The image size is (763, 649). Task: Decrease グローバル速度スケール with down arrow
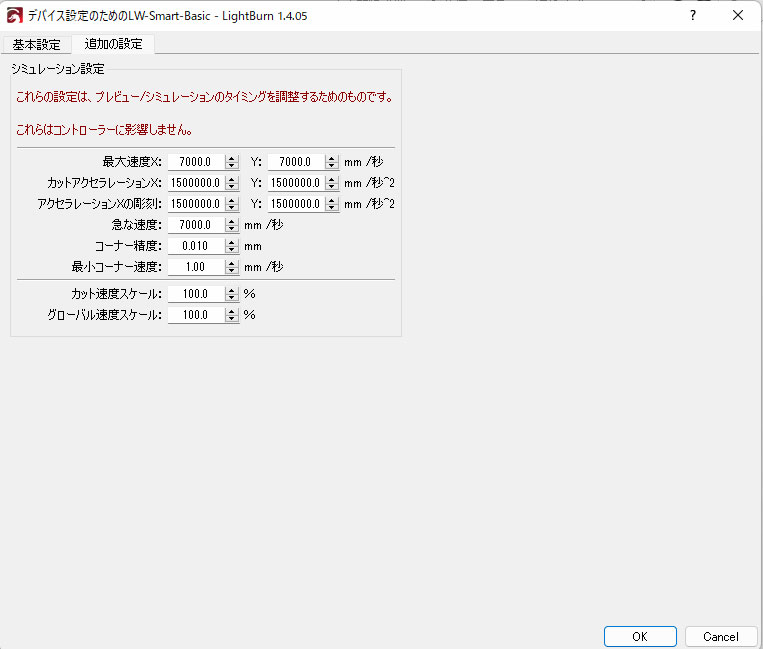232,319
